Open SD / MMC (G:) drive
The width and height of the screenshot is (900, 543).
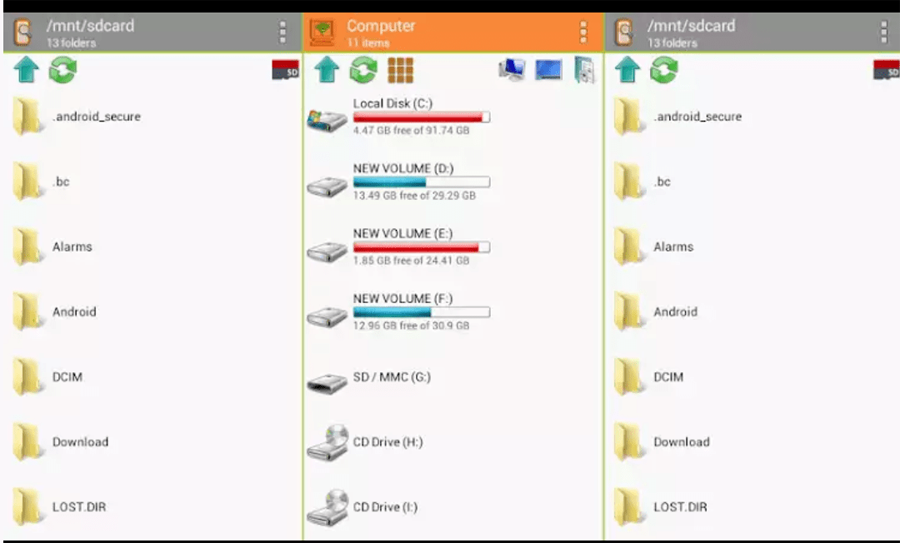(x=453, y=377)
